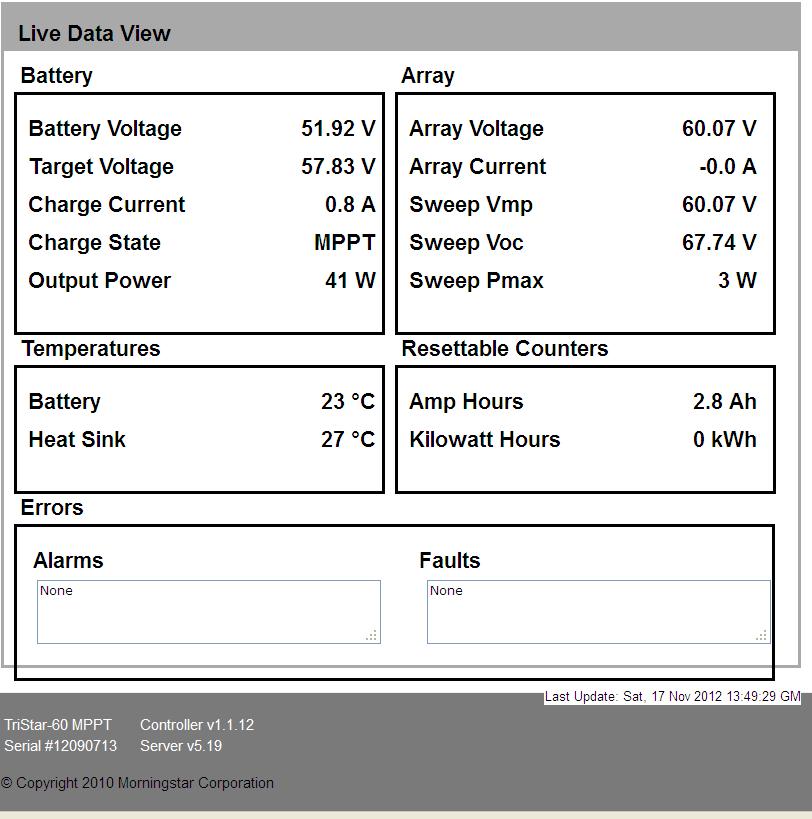Click the Charge State MPPT value
The width and height of the screenshot is (812, 819).
pyautogui.click(x=344, y=243)
